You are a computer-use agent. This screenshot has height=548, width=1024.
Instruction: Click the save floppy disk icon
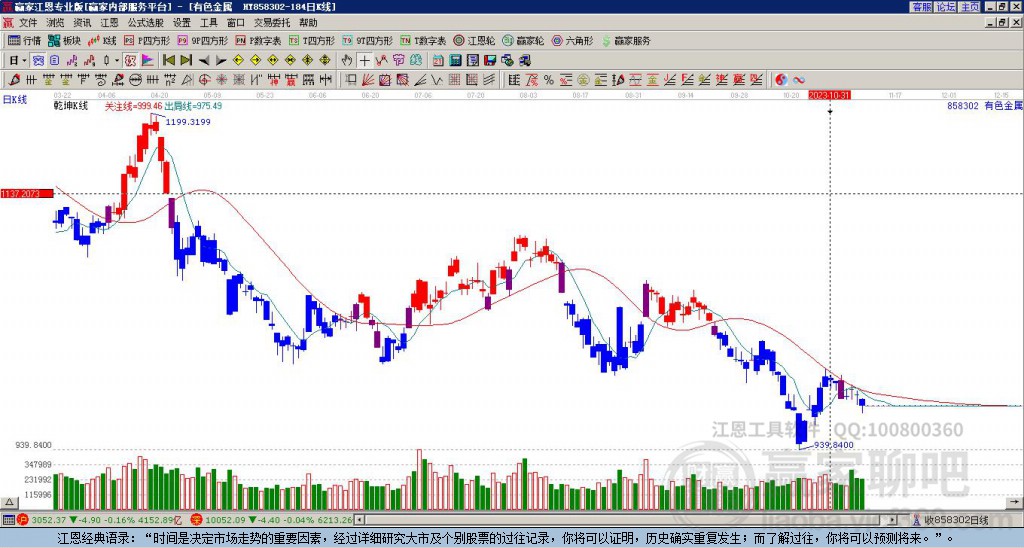click(x=490, y=61)
